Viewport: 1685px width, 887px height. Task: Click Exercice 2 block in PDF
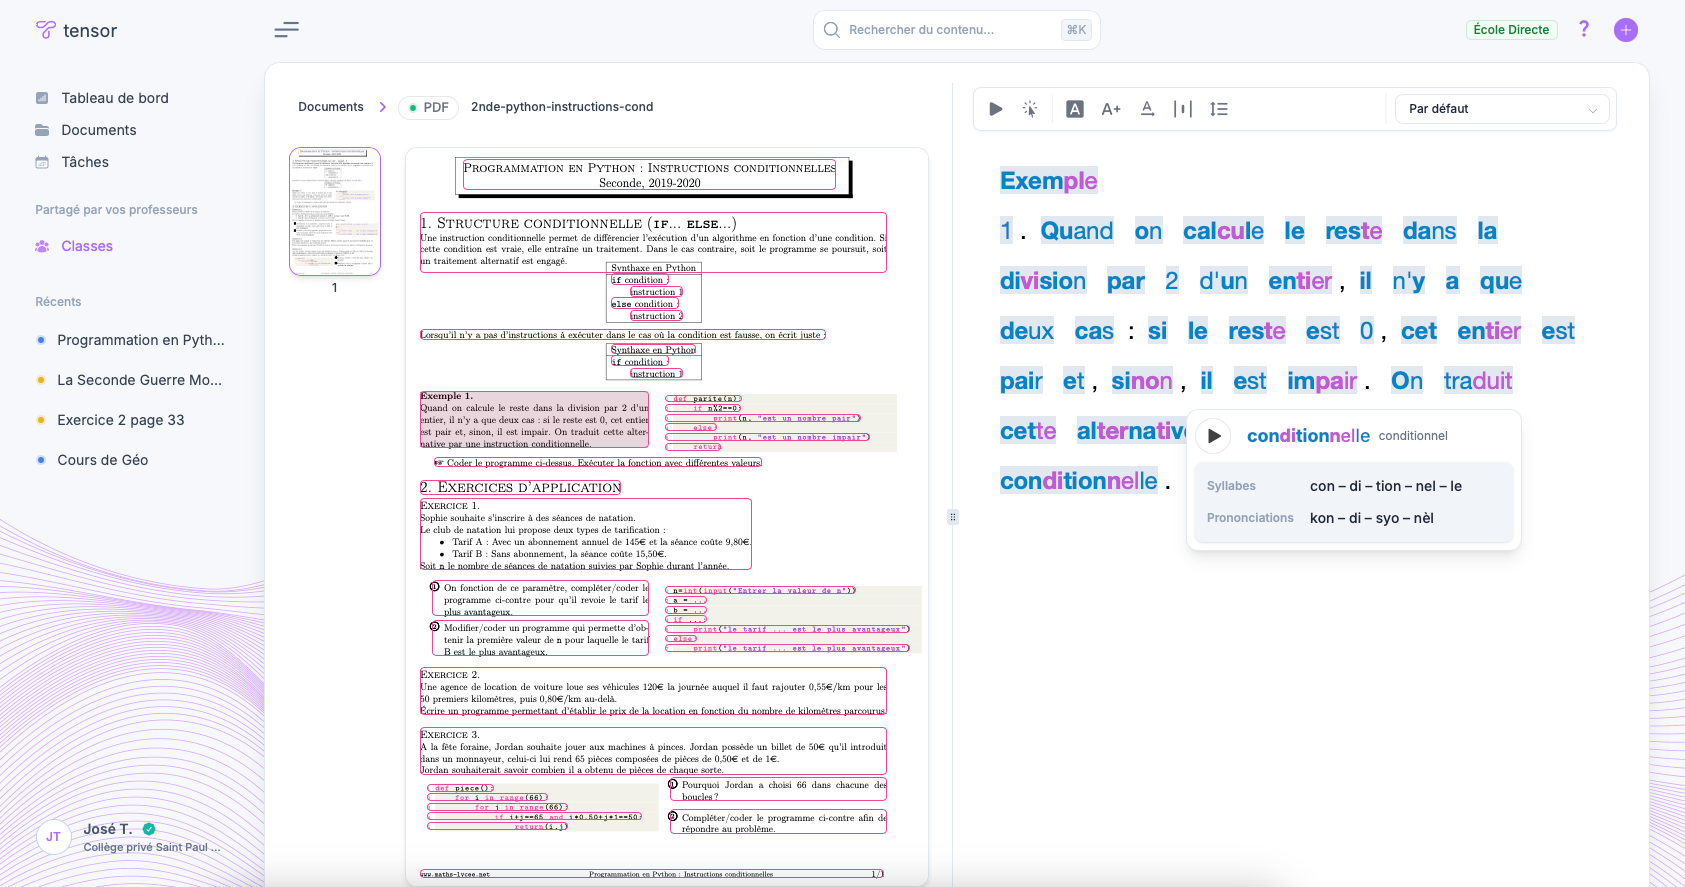653,692
